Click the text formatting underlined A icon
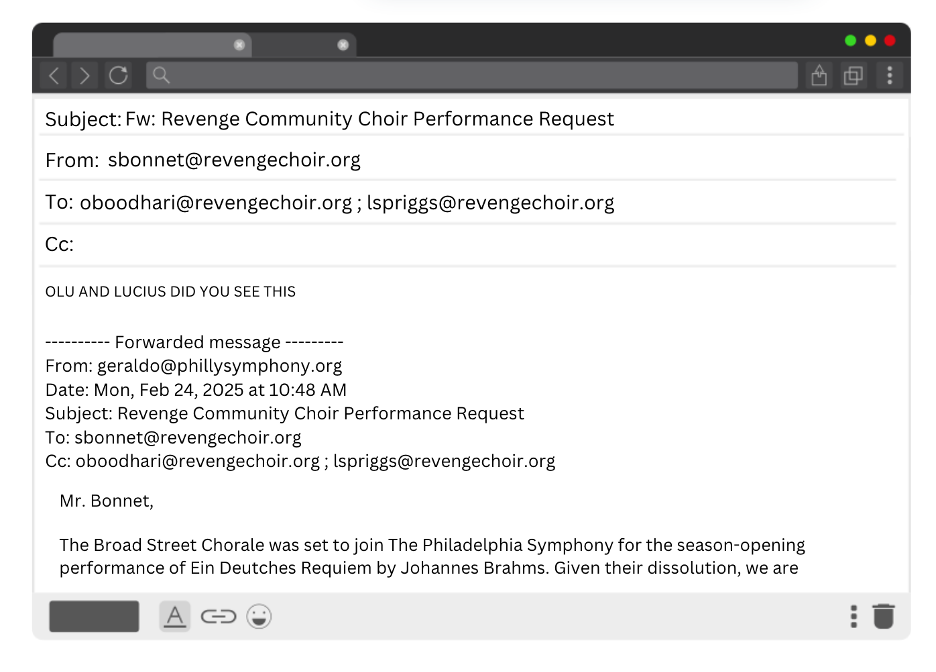The height and width of the screenshot is (672, 936). [175, 616]
